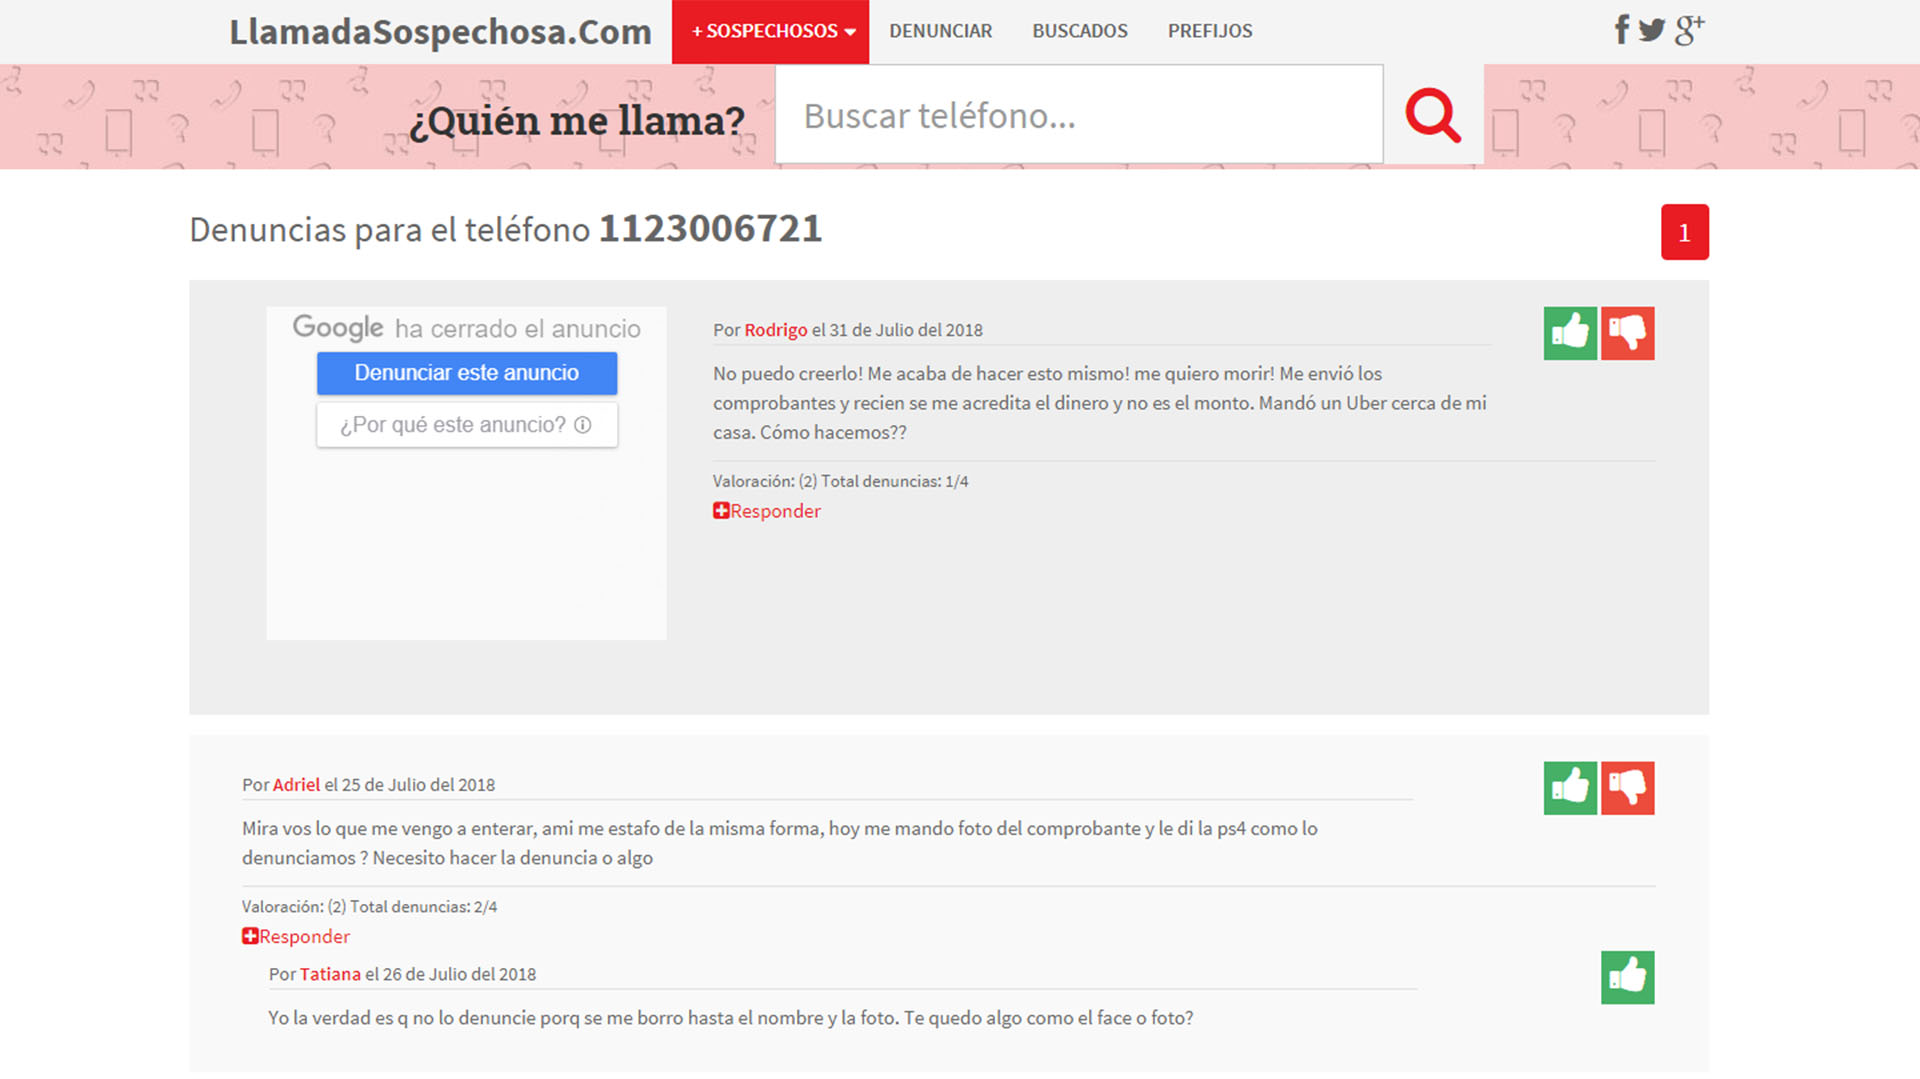Open the DENUNCIAR menu item
Screen dimensions: 1920x1079
940,31
